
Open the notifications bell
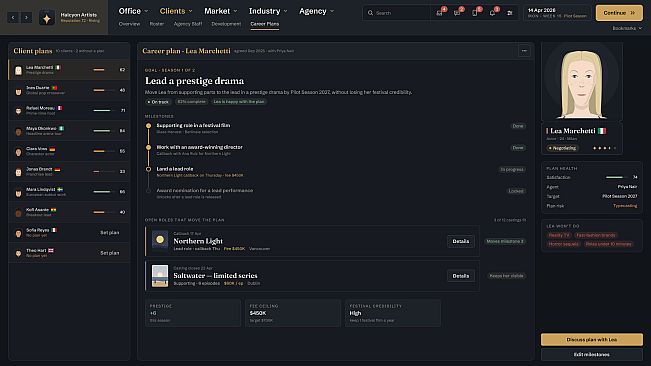coord(492,13)
